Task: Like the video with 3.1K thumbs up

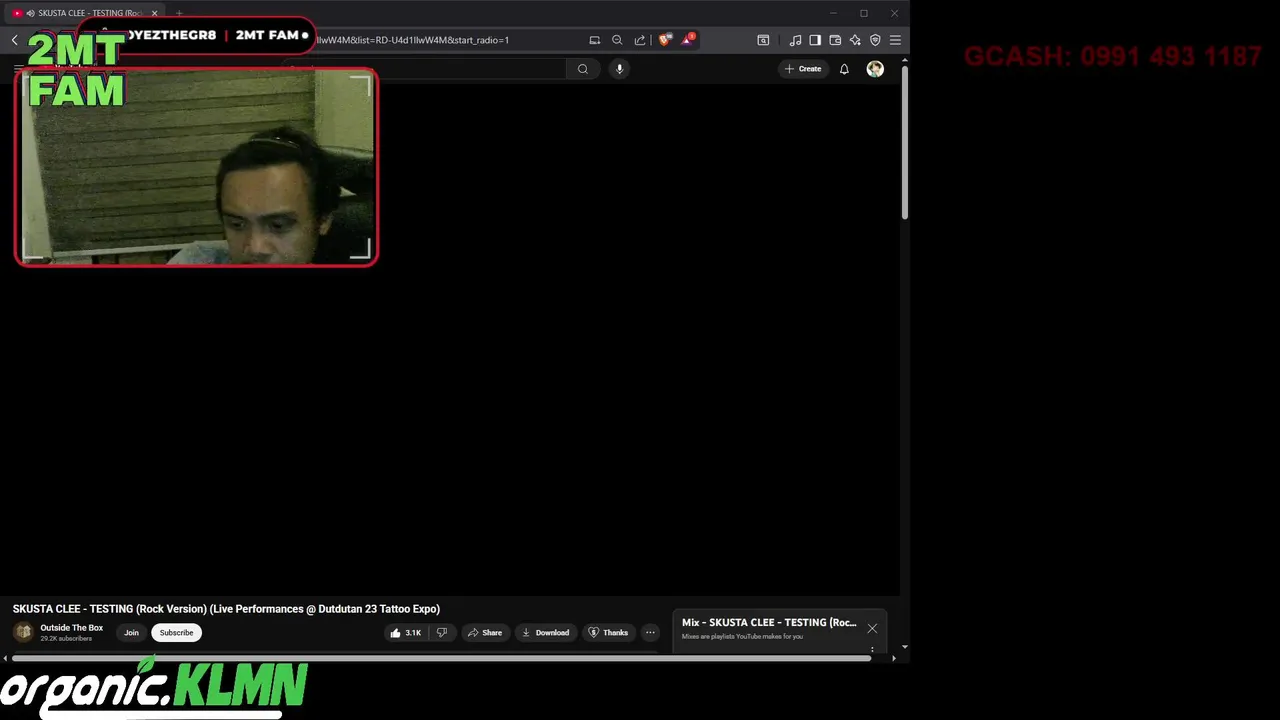Action: coord(405,633)
